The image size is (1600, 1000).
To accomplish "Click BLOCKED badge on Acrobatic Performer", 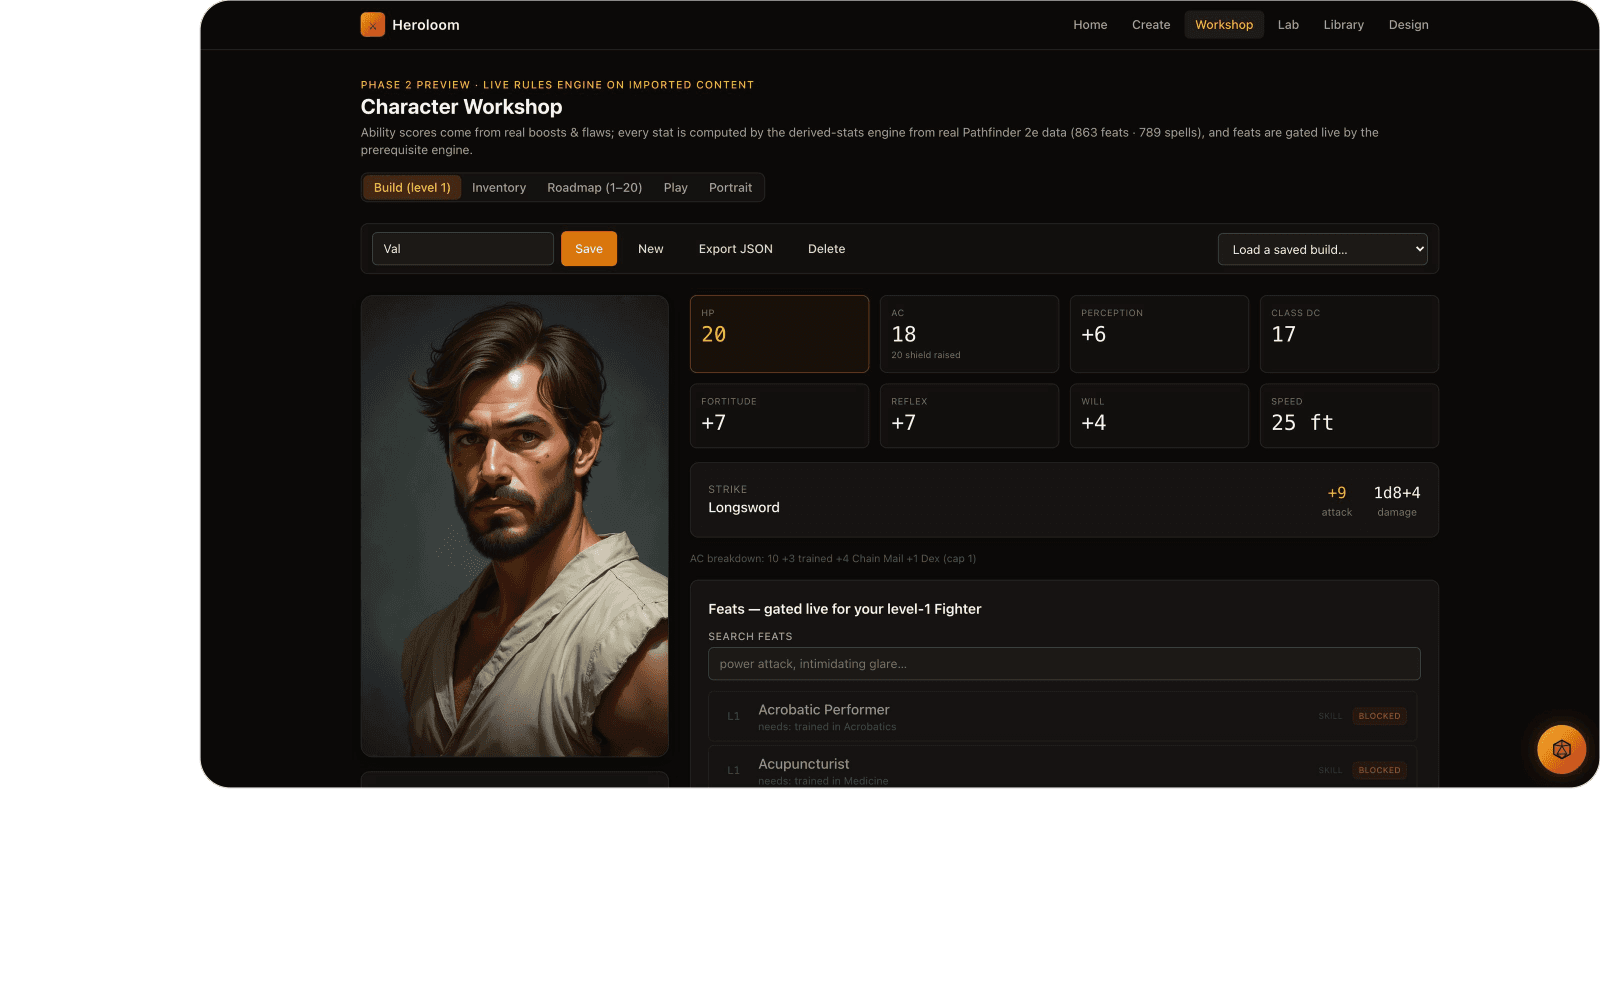I will tap(1379, 716).
